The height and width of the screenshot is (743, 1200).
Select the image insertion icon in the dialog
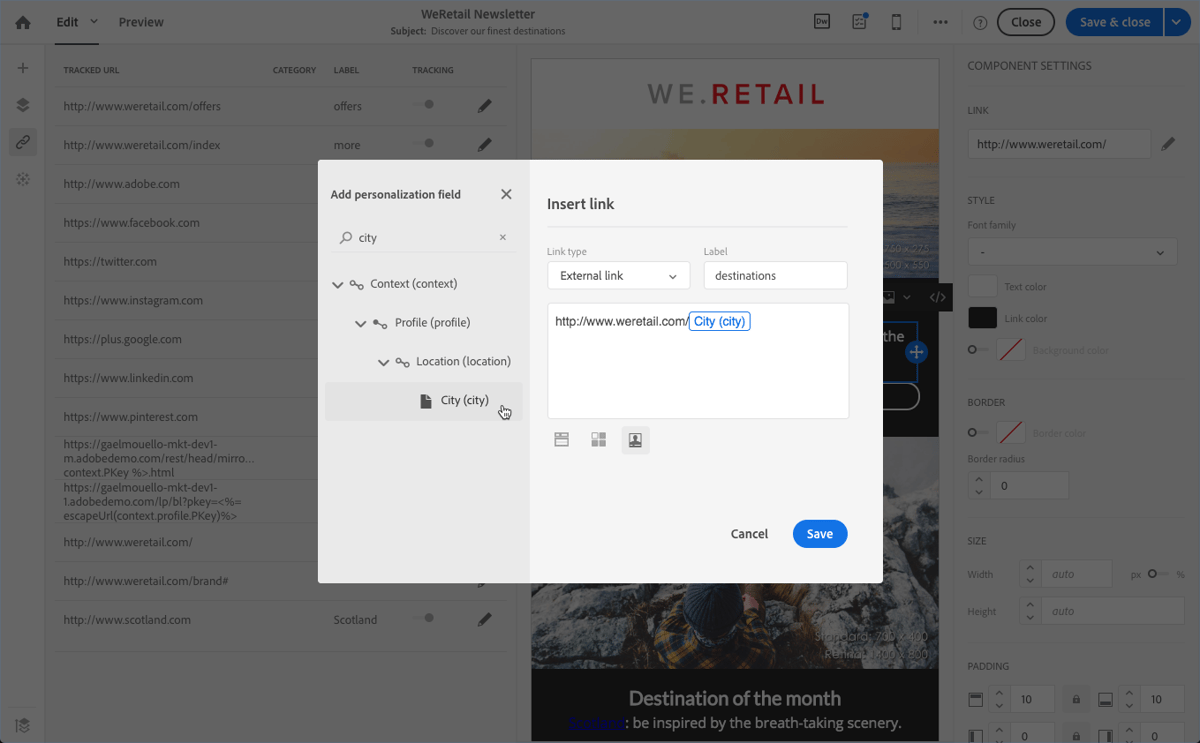click(x=635, y=438)
